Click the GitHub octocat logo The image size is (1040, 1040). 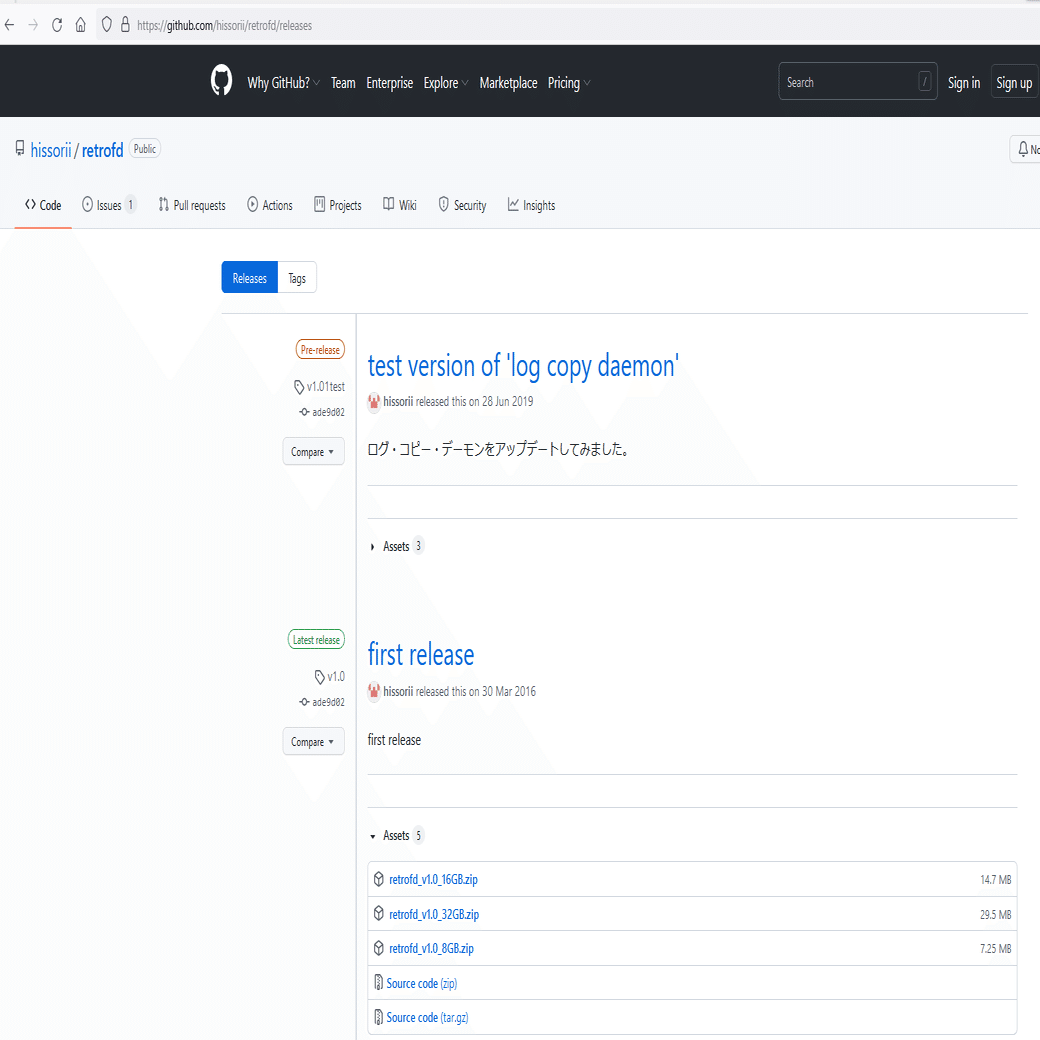(222, 81)
